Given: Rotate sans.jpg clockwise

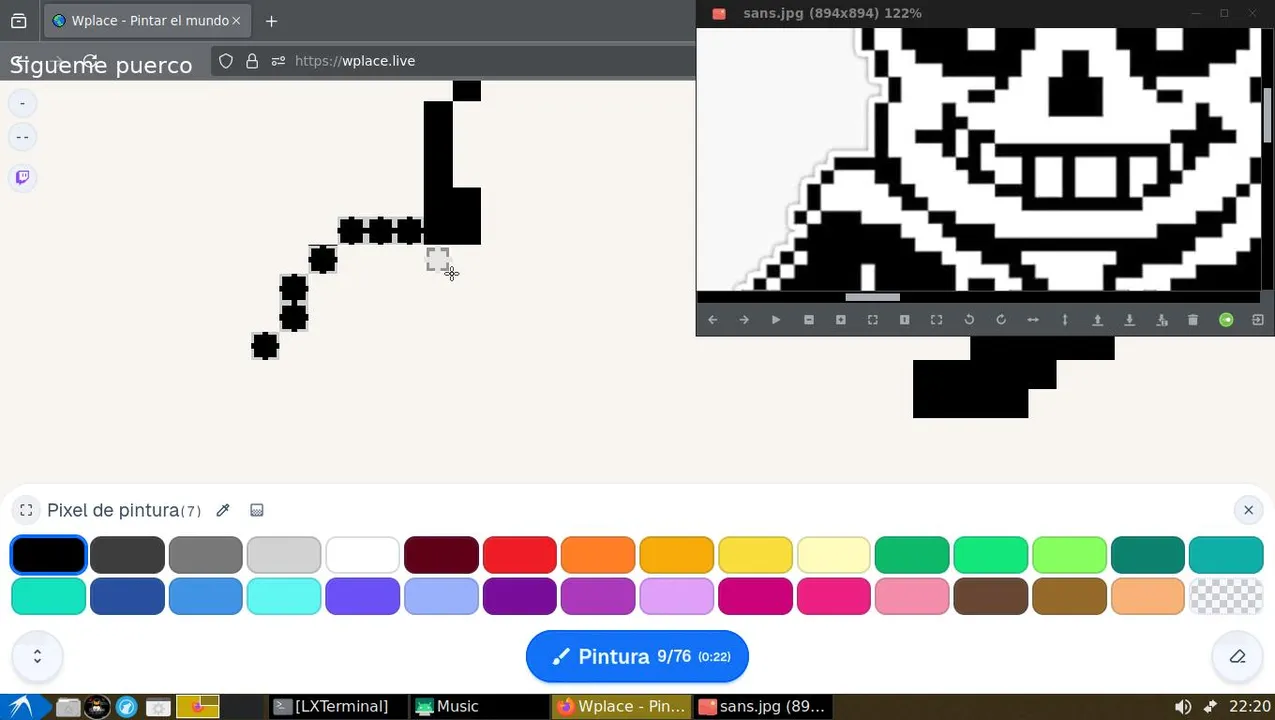Looking at the screenshot, I should coord(1001,320).
